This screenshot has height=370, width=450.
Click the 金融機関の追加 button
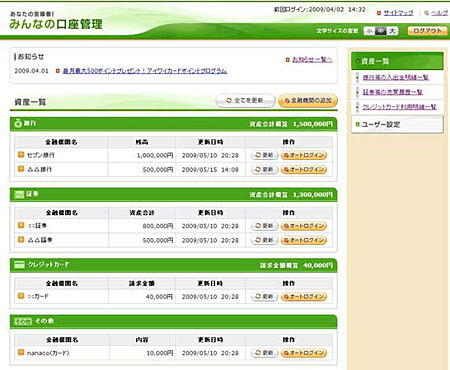point(308,100)
